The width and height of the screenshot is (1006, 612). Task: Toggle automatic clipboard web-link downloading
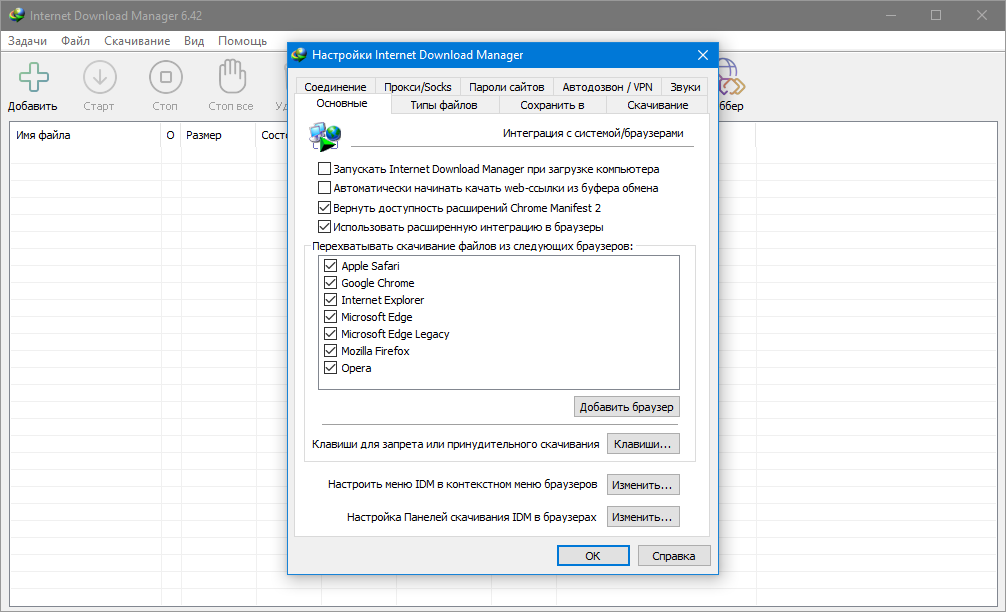click(324, 187)
